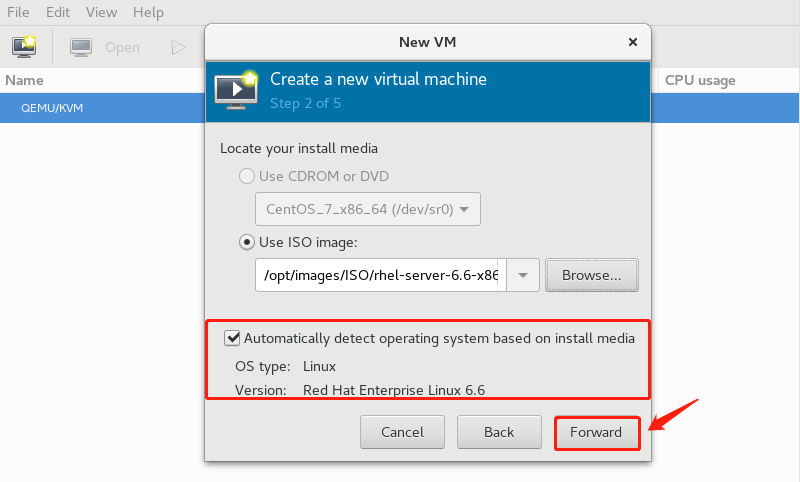
Task: Click the Open console monitor icon
Action: (x=82, y=47)
